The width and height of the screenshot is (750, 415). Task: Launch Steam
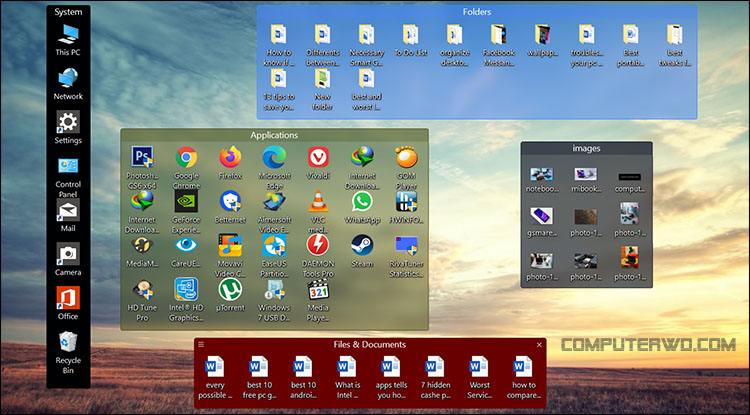(x=362, y=245)
